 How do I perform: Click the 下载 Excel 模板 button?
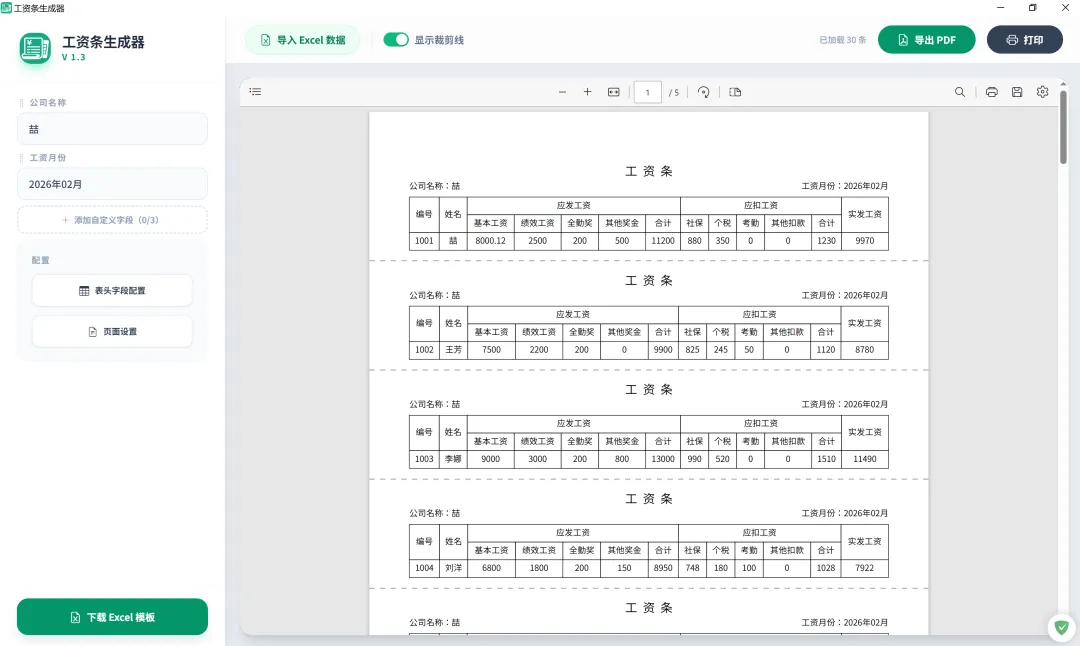112,617
